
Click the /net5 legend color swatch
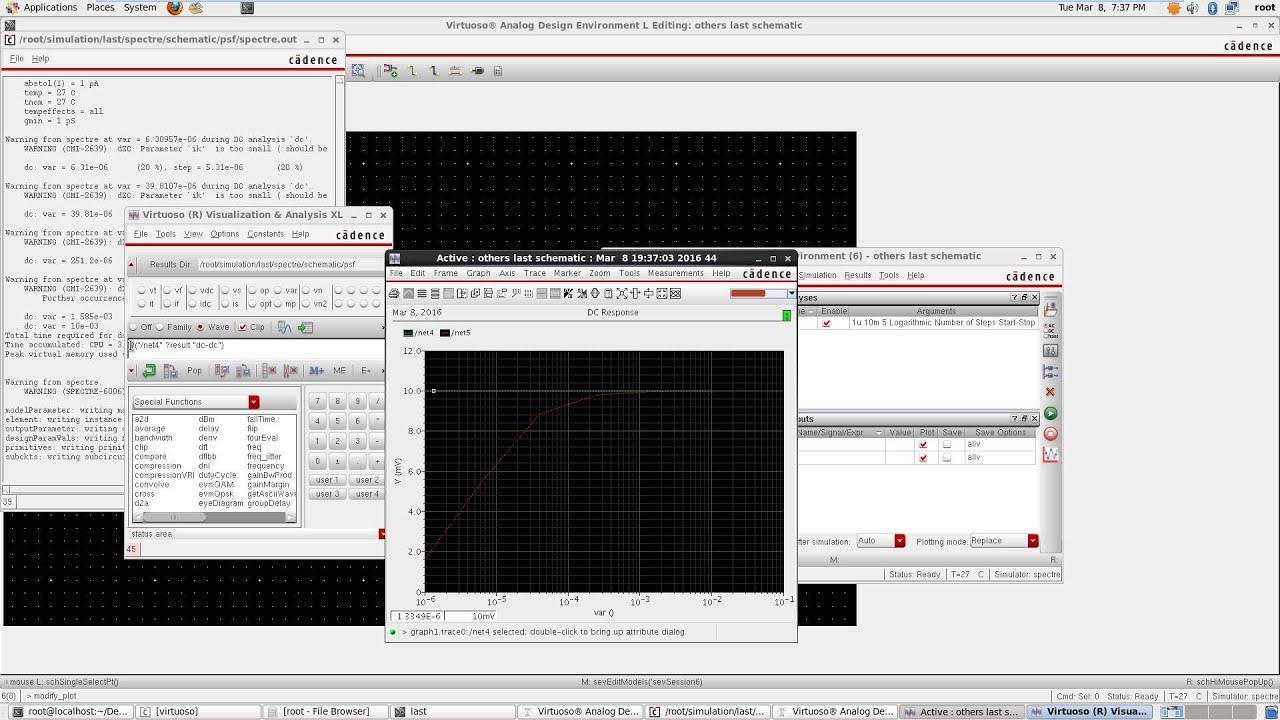point(445,333)
